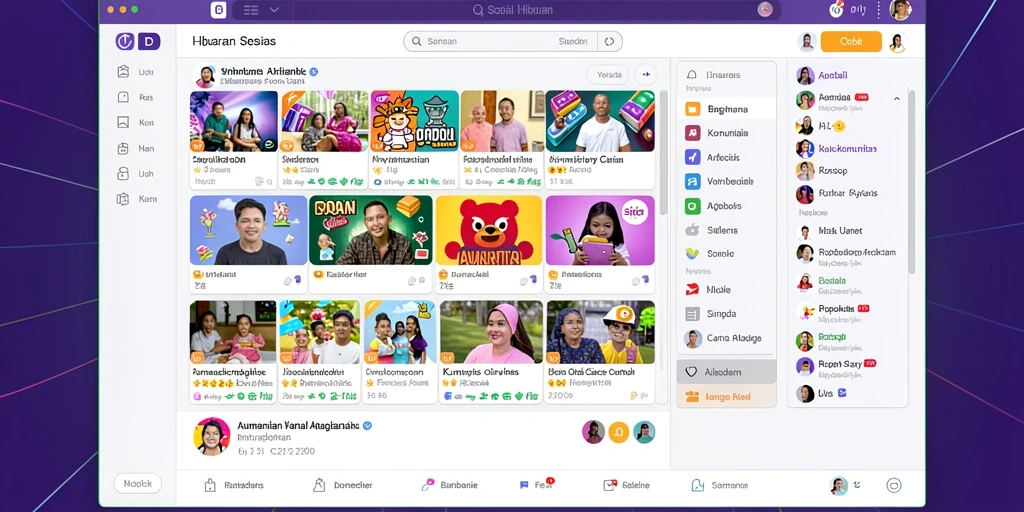Select the orange Bngtnana category
The image size is (1024, 512).
tap(726, 109)
